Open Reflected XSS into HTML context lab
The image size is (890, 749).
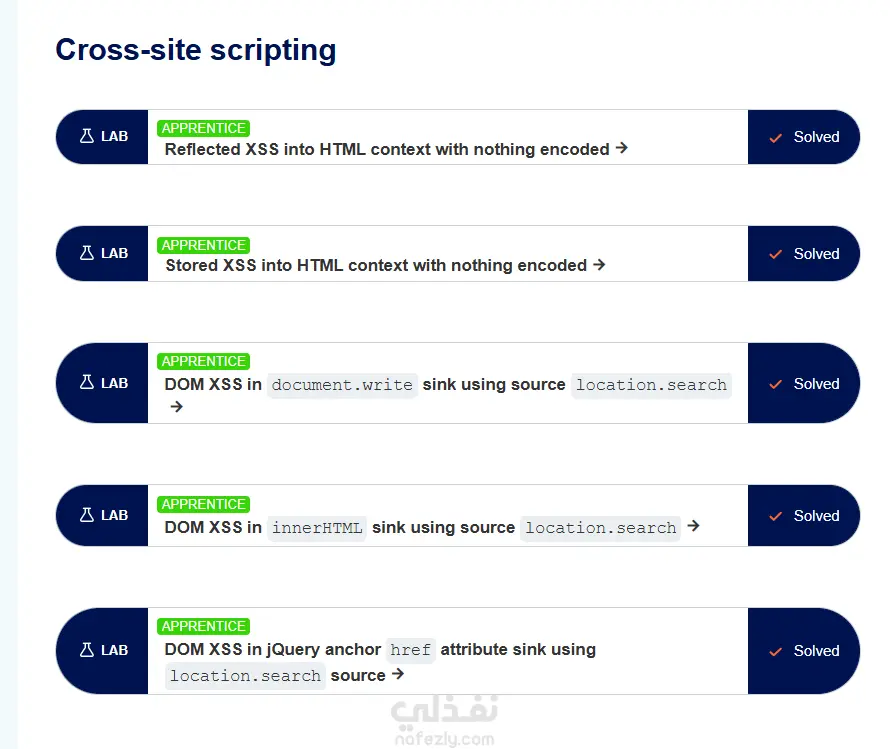(387, 149)
